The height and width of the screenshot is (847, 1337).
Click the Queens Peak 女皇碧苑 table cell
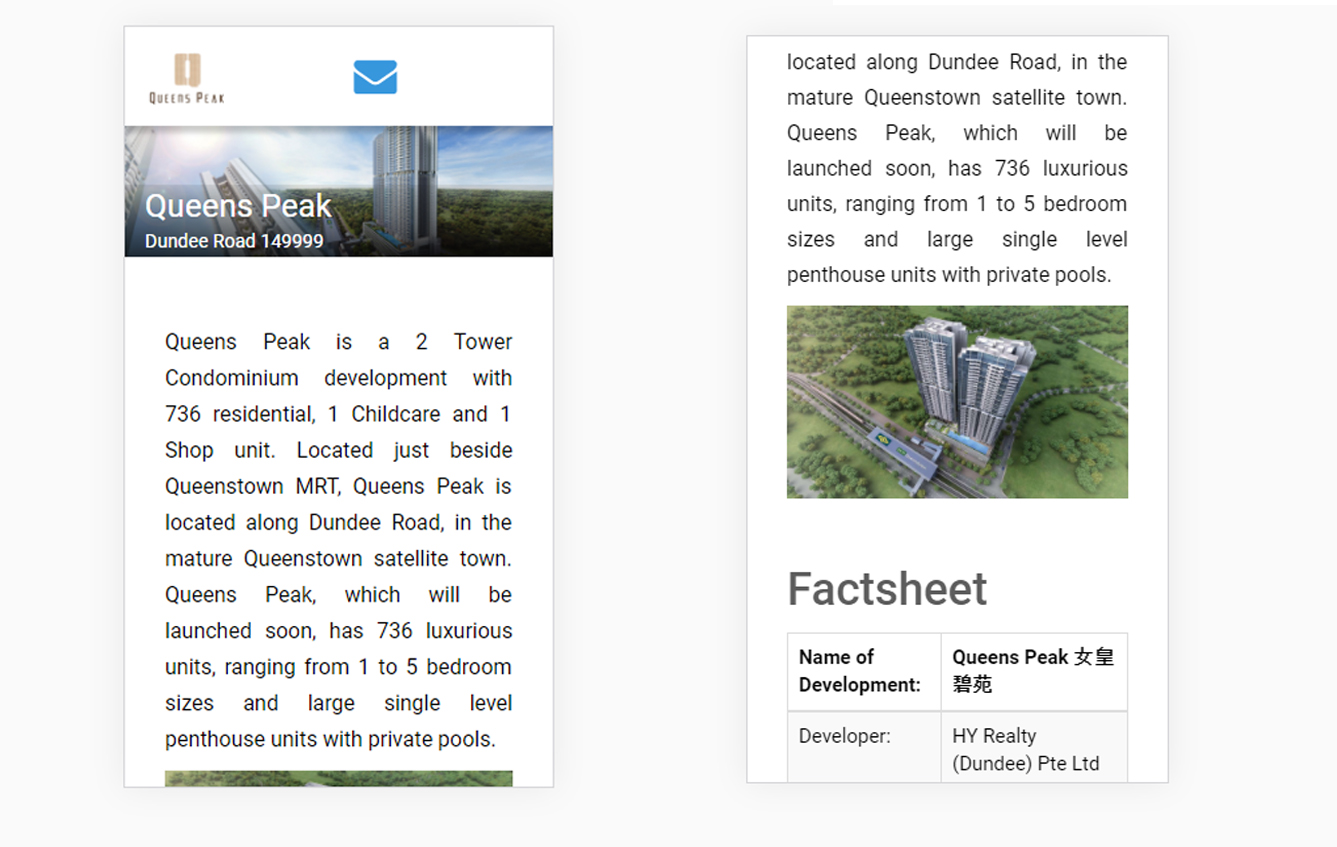tap(1034, 671)
